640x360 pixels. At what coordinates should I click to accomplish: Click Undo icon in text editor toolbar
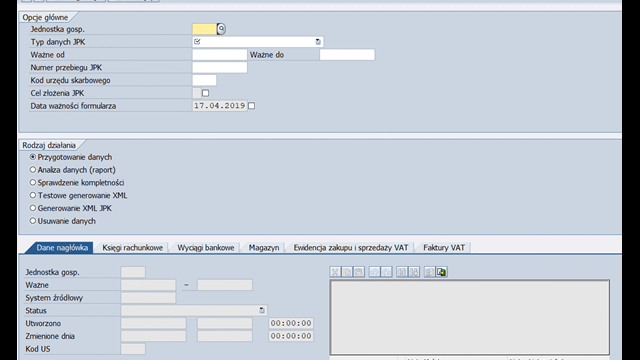374,272
